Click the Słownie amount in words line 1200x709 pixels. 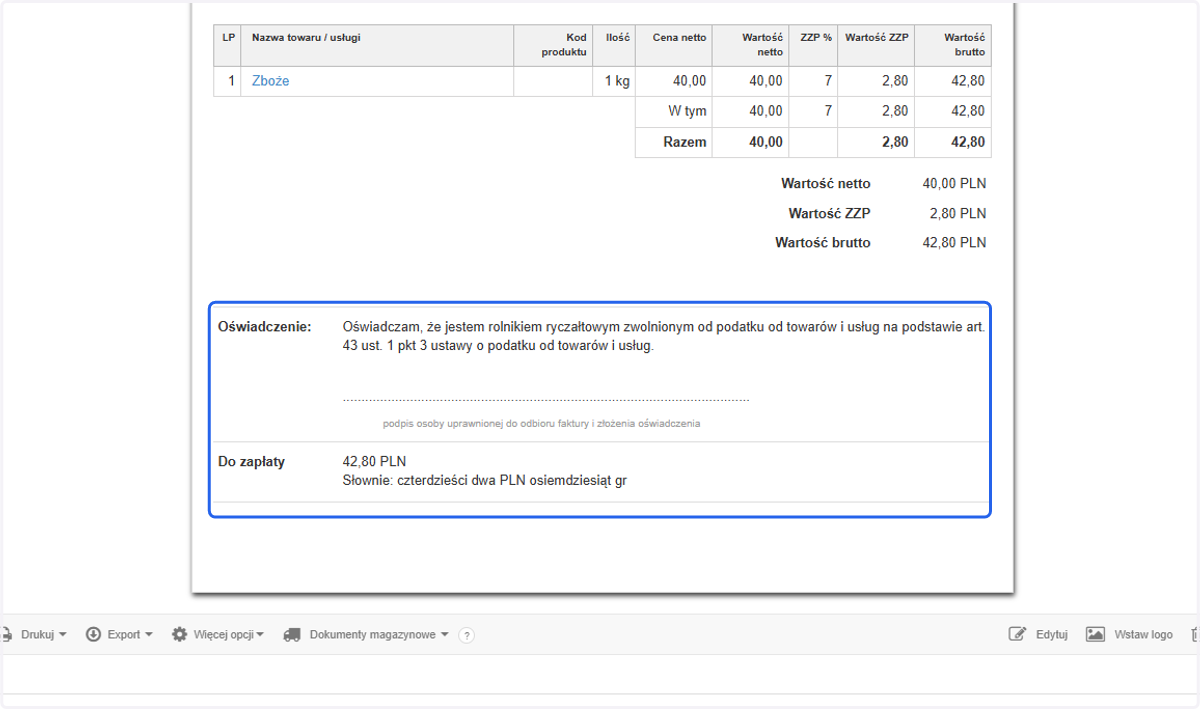[x=485, y=481]
